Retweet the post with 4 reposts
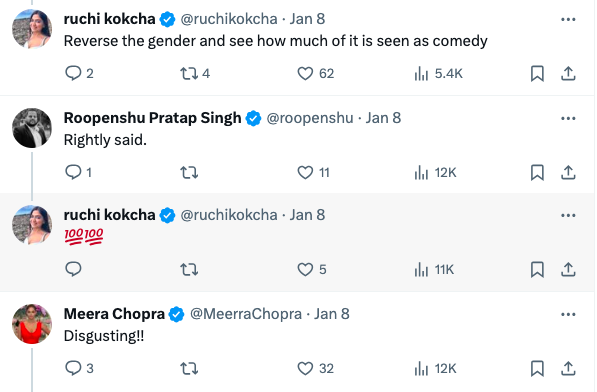Image resolution: width=597 pixels, height=392 pixels. coord(189,73)
